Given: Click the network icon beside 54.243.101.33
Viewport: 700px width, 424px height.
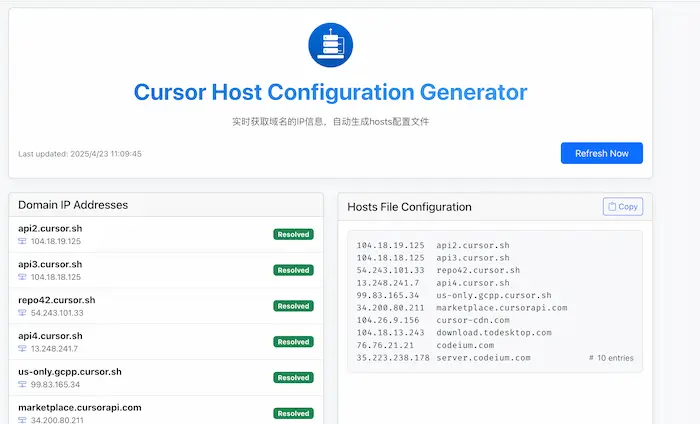Looking at the screenshot, I should (x=23, y=313).
